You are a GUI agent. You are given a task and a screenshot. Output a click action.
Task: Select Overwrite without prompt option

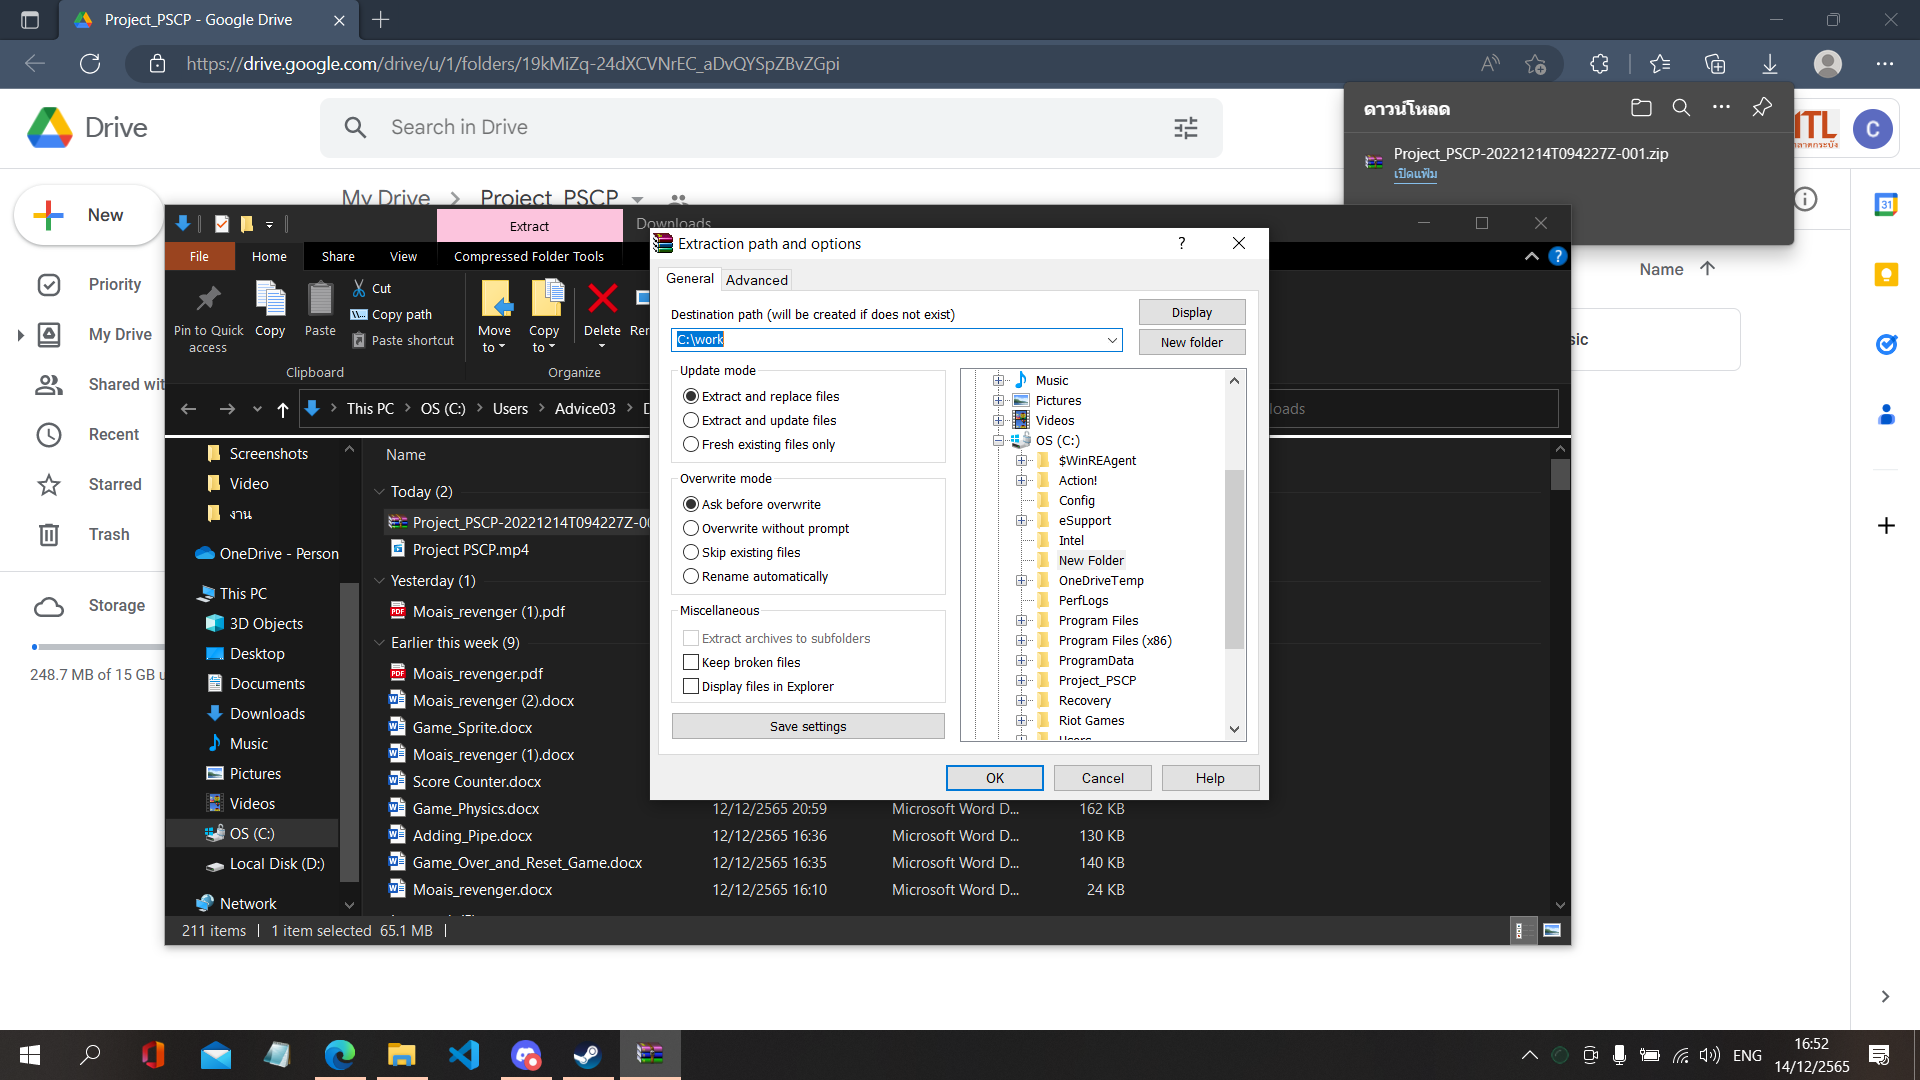click(691, 529)
